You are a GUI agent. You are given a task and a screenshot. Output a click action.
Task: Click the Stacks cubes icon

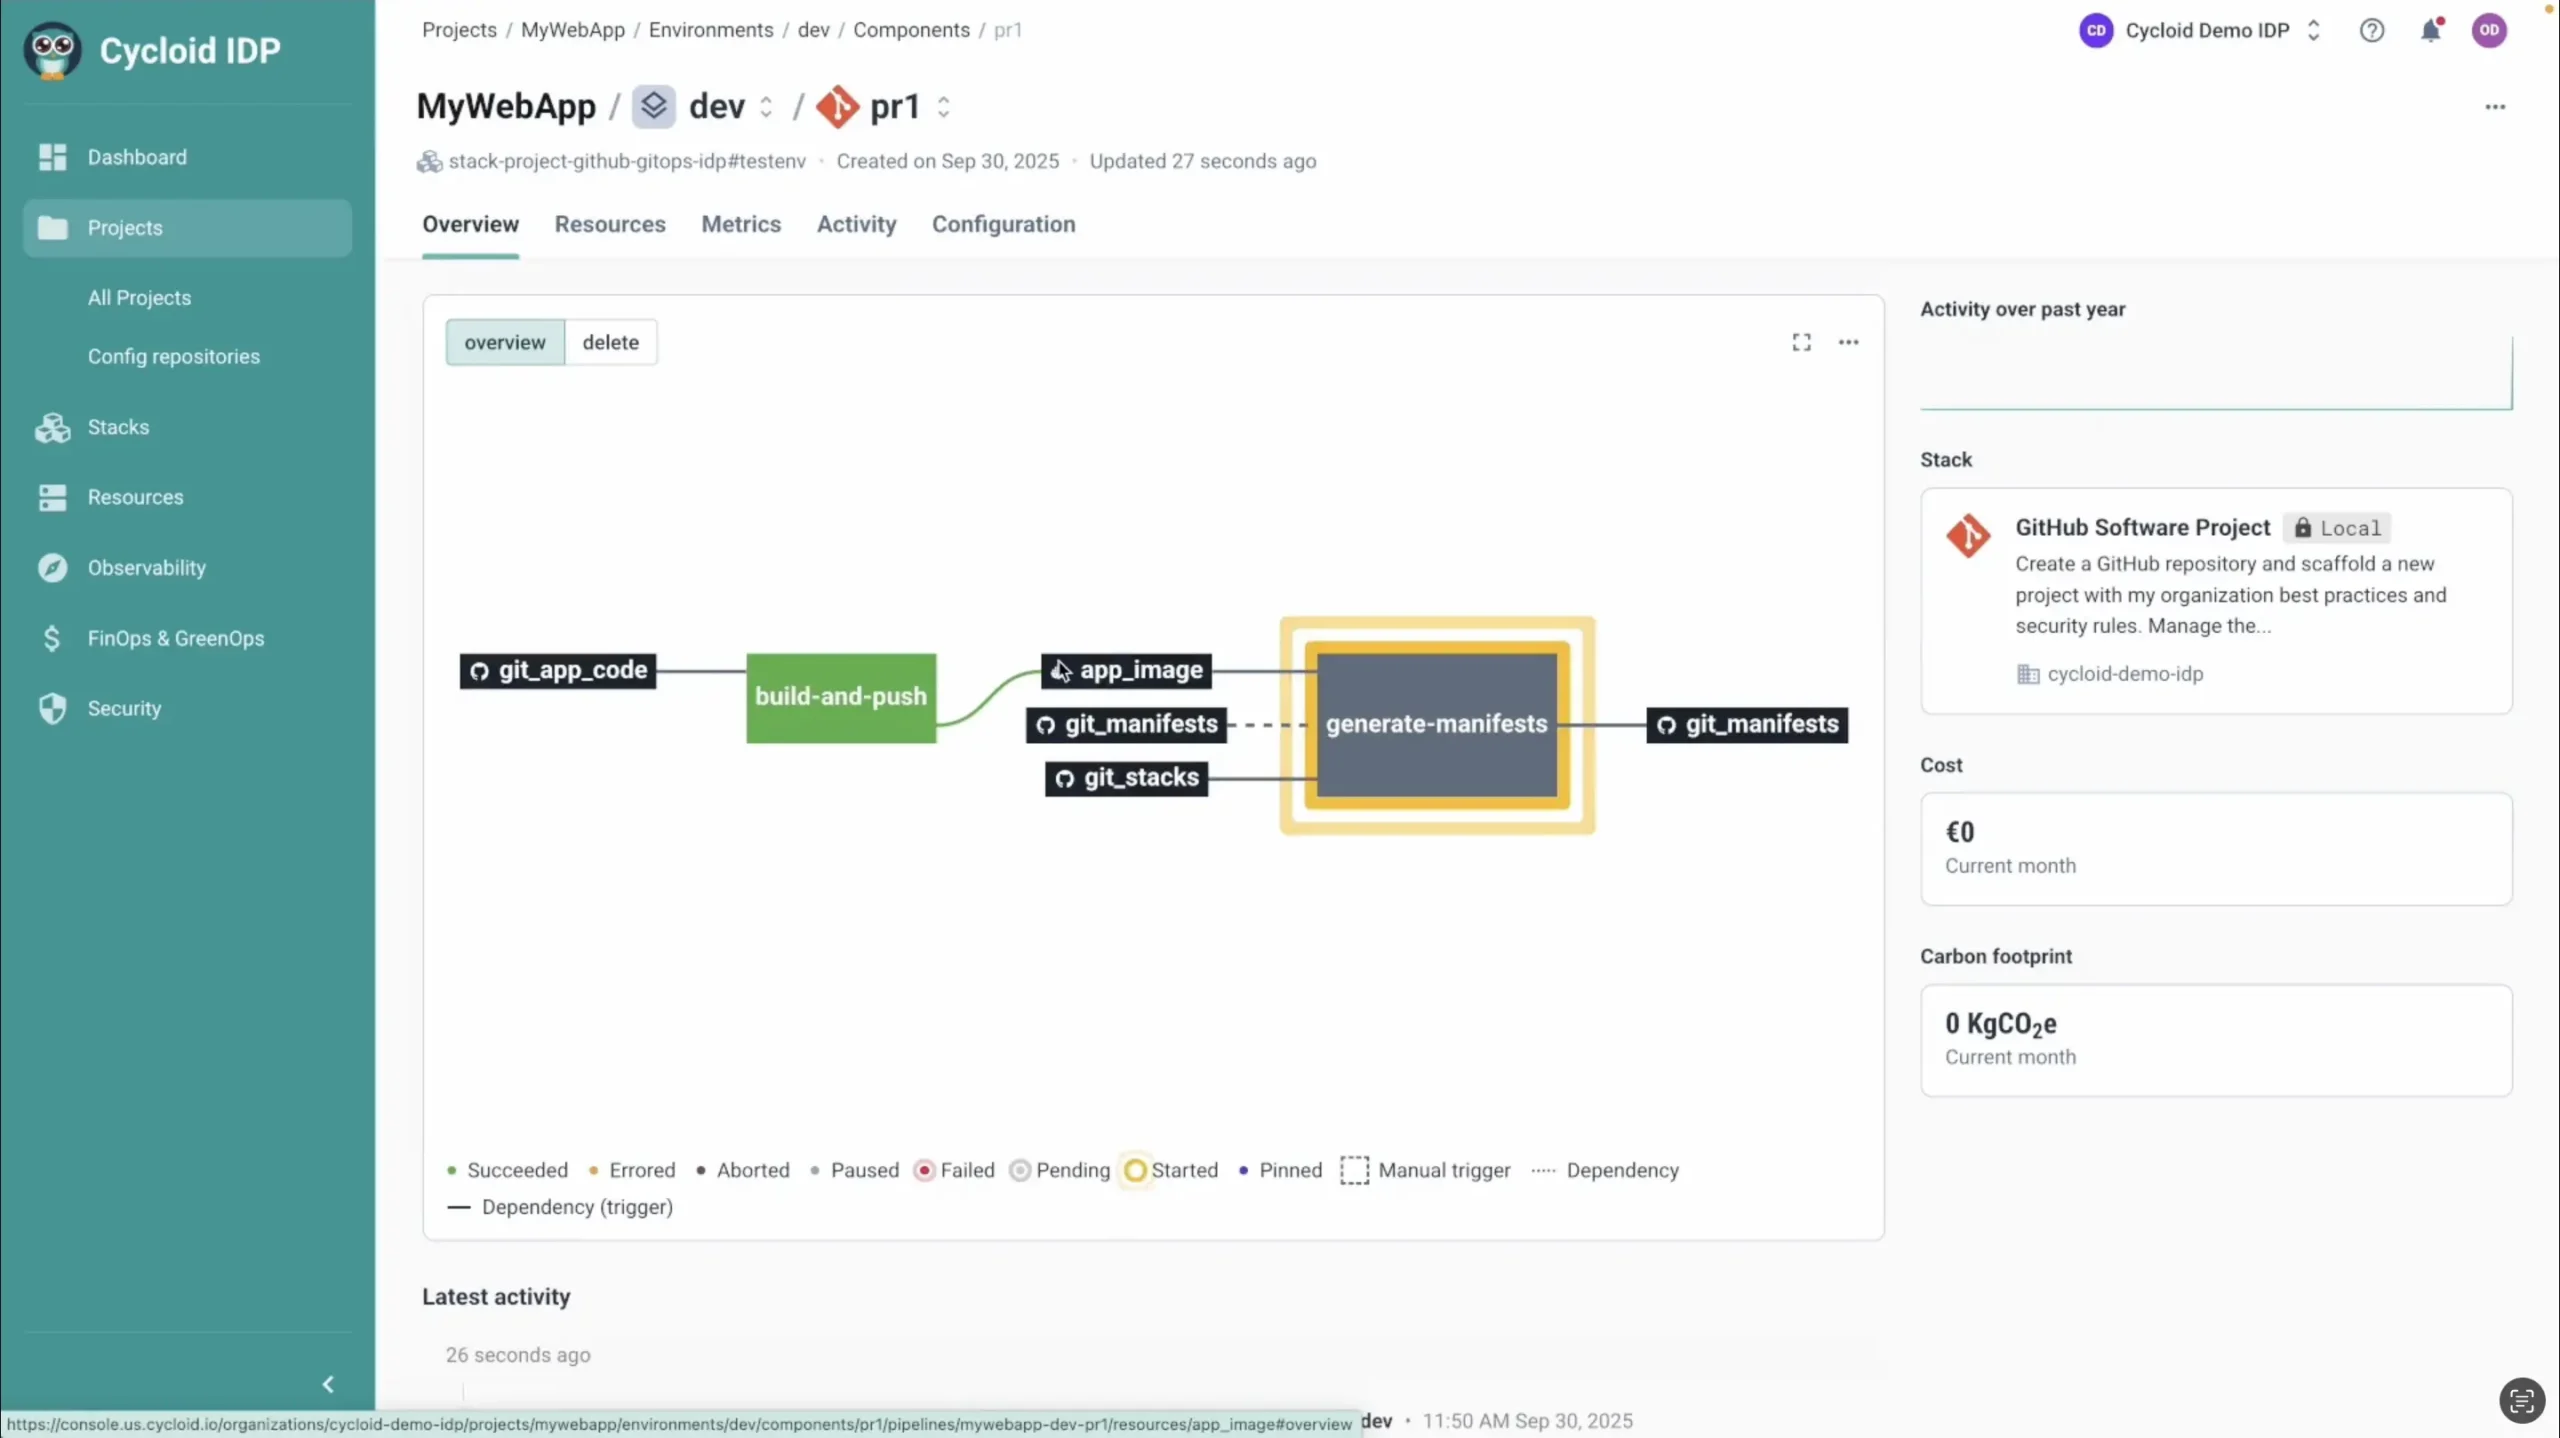[x=52, y=427]
